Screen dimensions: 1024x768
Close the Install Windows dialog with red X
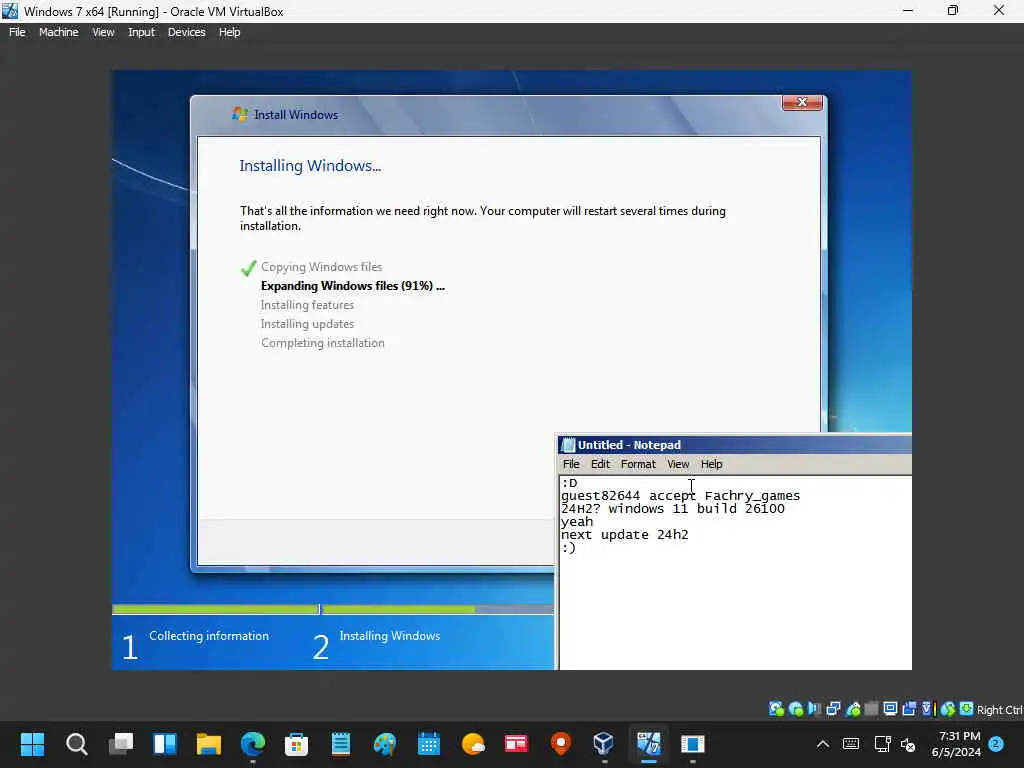pyautogui.click(x=802, y=103)
